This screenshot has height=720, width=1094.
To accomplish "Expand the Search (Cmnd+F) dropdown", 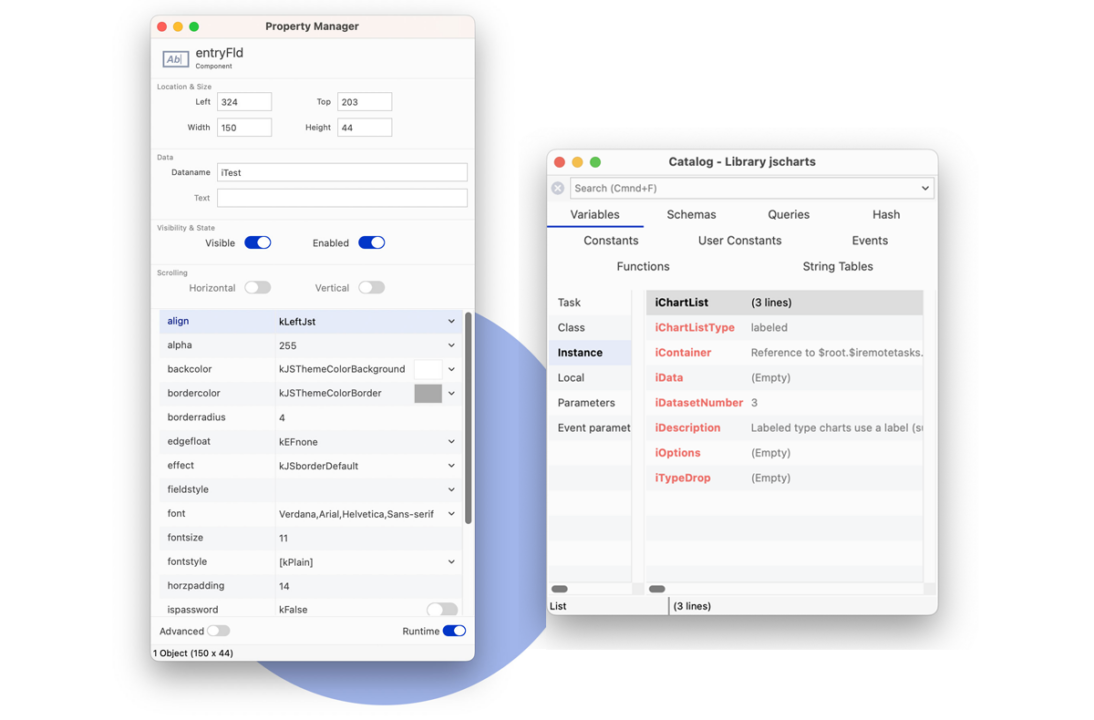I will coord(925,188).
